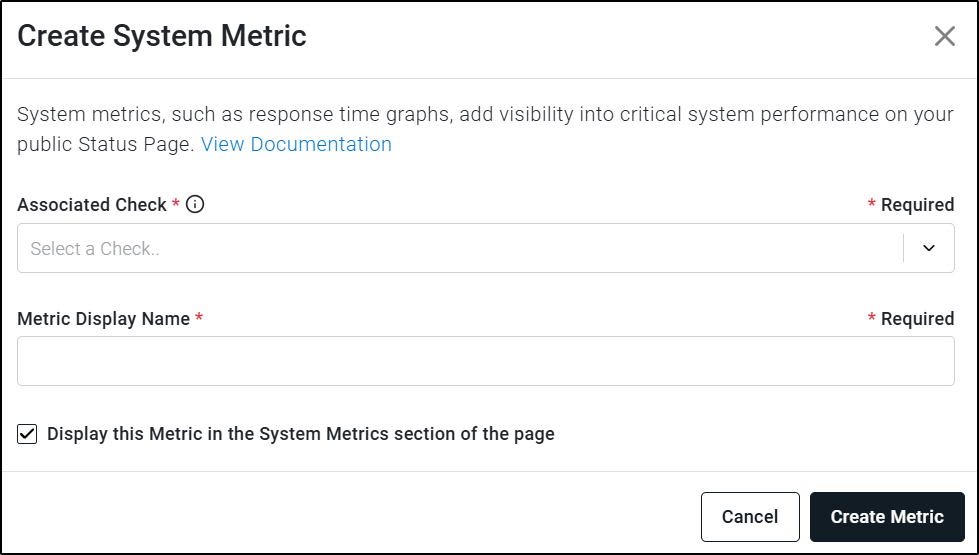Click the Create System Metric title
The width and height of the screenshot is (979, 555).
coord(162,36)
